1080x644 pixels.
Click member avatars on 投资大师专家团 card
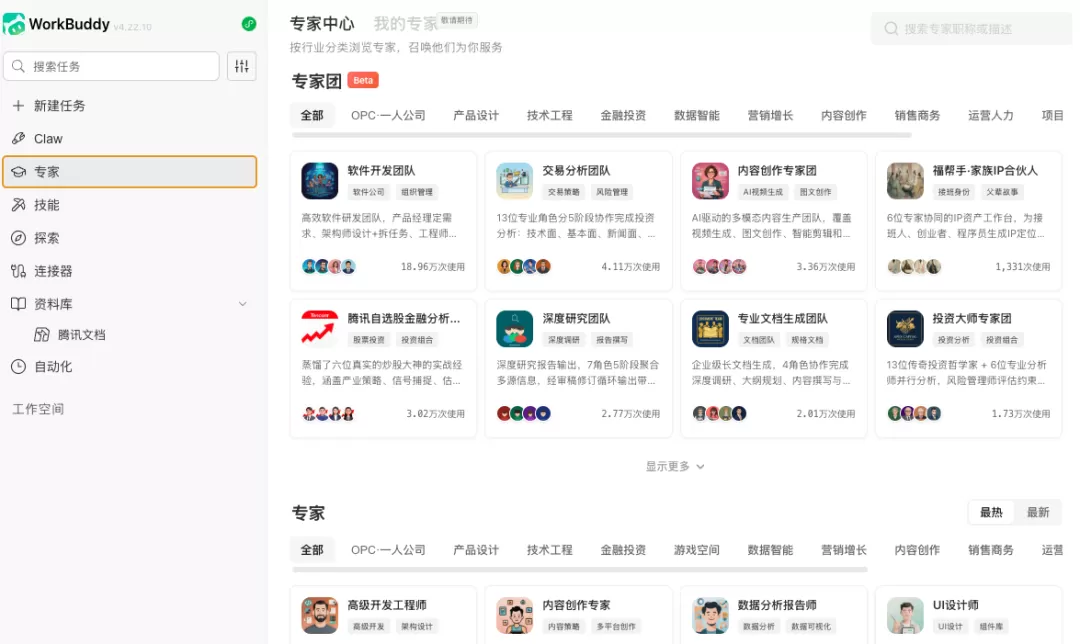(914, 413)
